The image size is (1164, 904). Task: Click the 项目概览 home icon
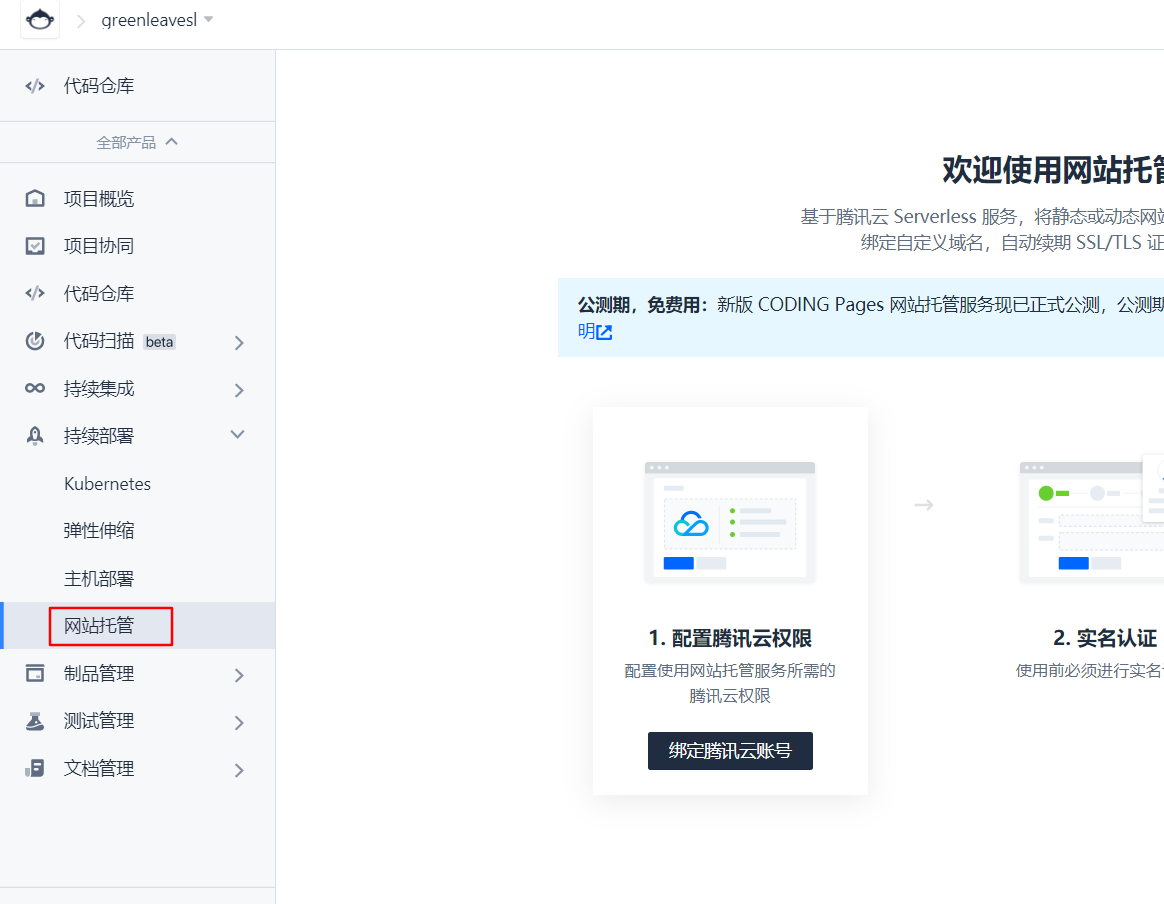tap(35, 198)
